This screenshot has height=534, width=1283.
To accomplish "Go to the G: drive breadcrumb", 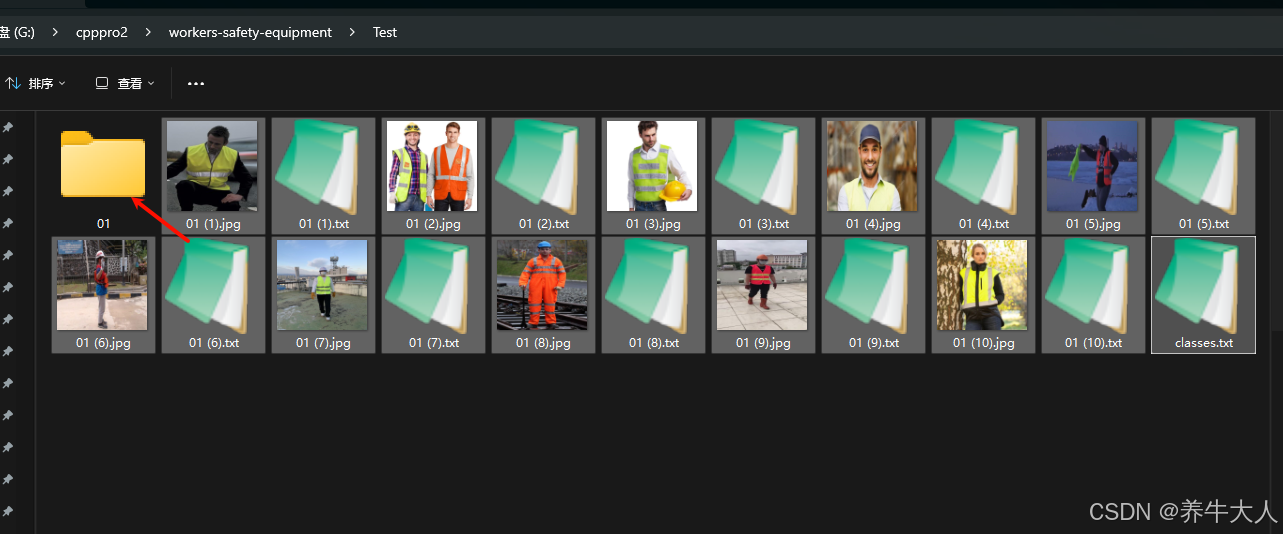I will point(17,32).
